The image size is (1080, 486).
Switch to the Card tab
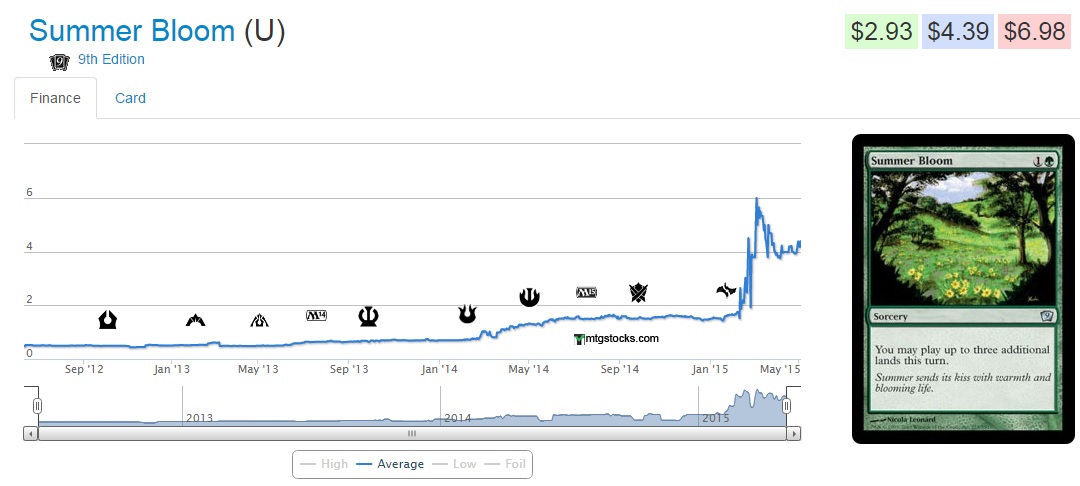pyautogui.click(x=130, y=98)
